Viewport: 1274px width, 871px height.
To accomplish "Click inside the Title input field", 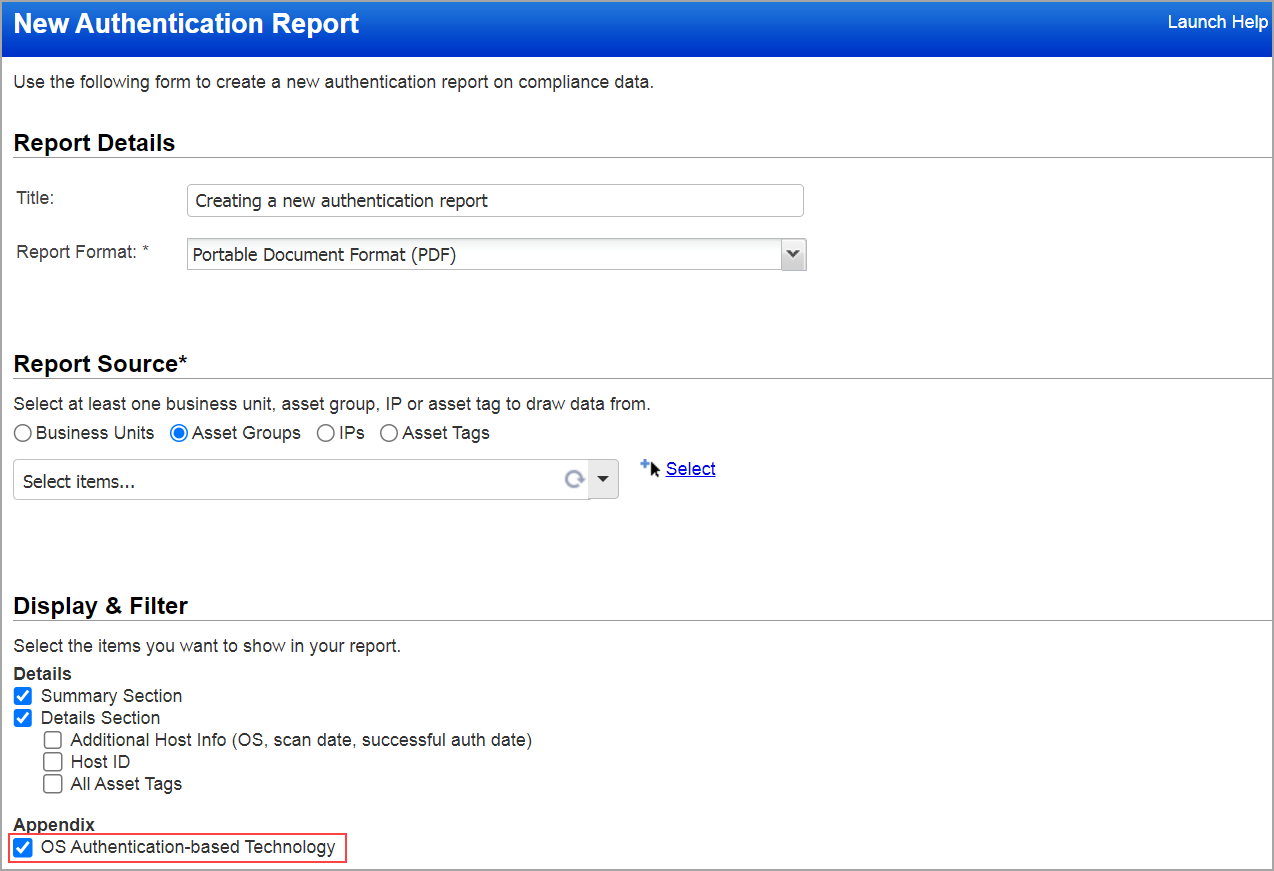I will coord(494,200).
